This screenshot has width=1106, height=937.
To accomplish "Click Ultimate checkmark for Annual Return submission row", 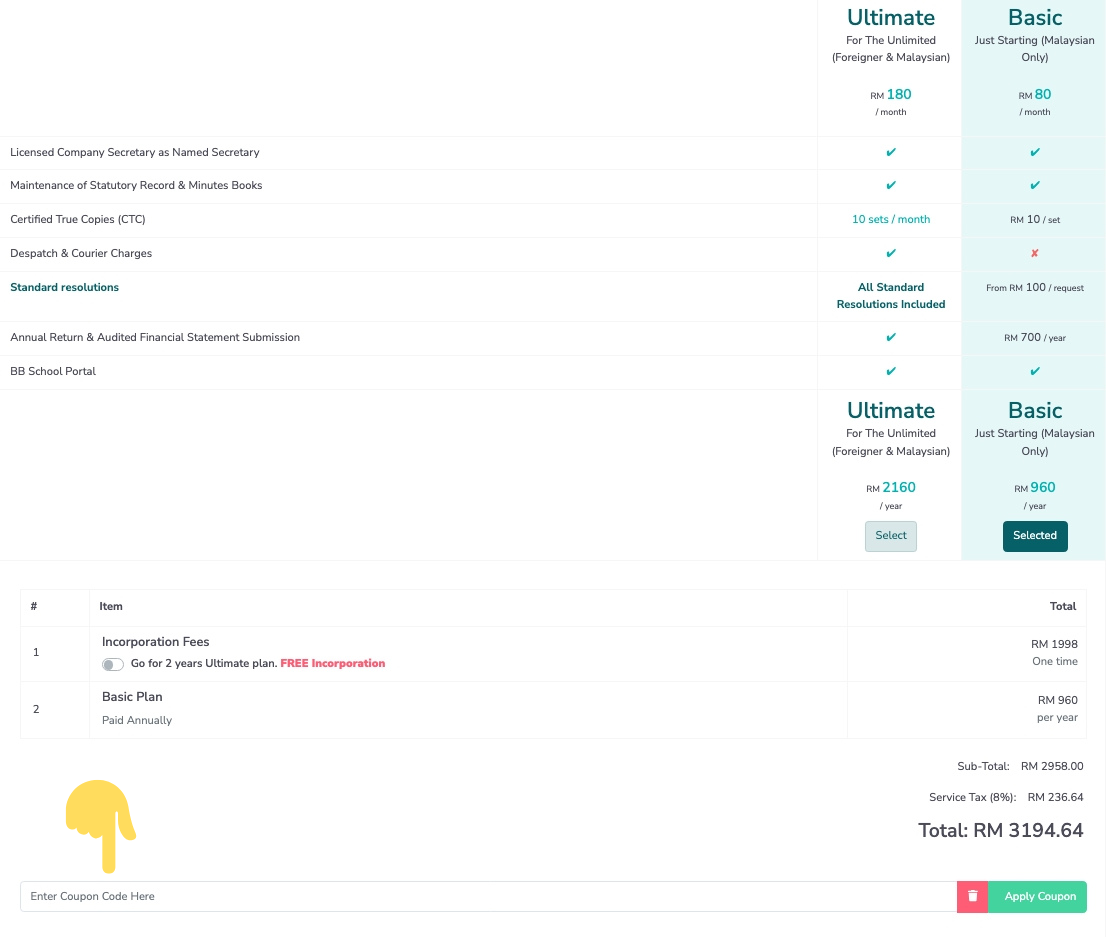I will pyautogui.click(x=891, y=337).
